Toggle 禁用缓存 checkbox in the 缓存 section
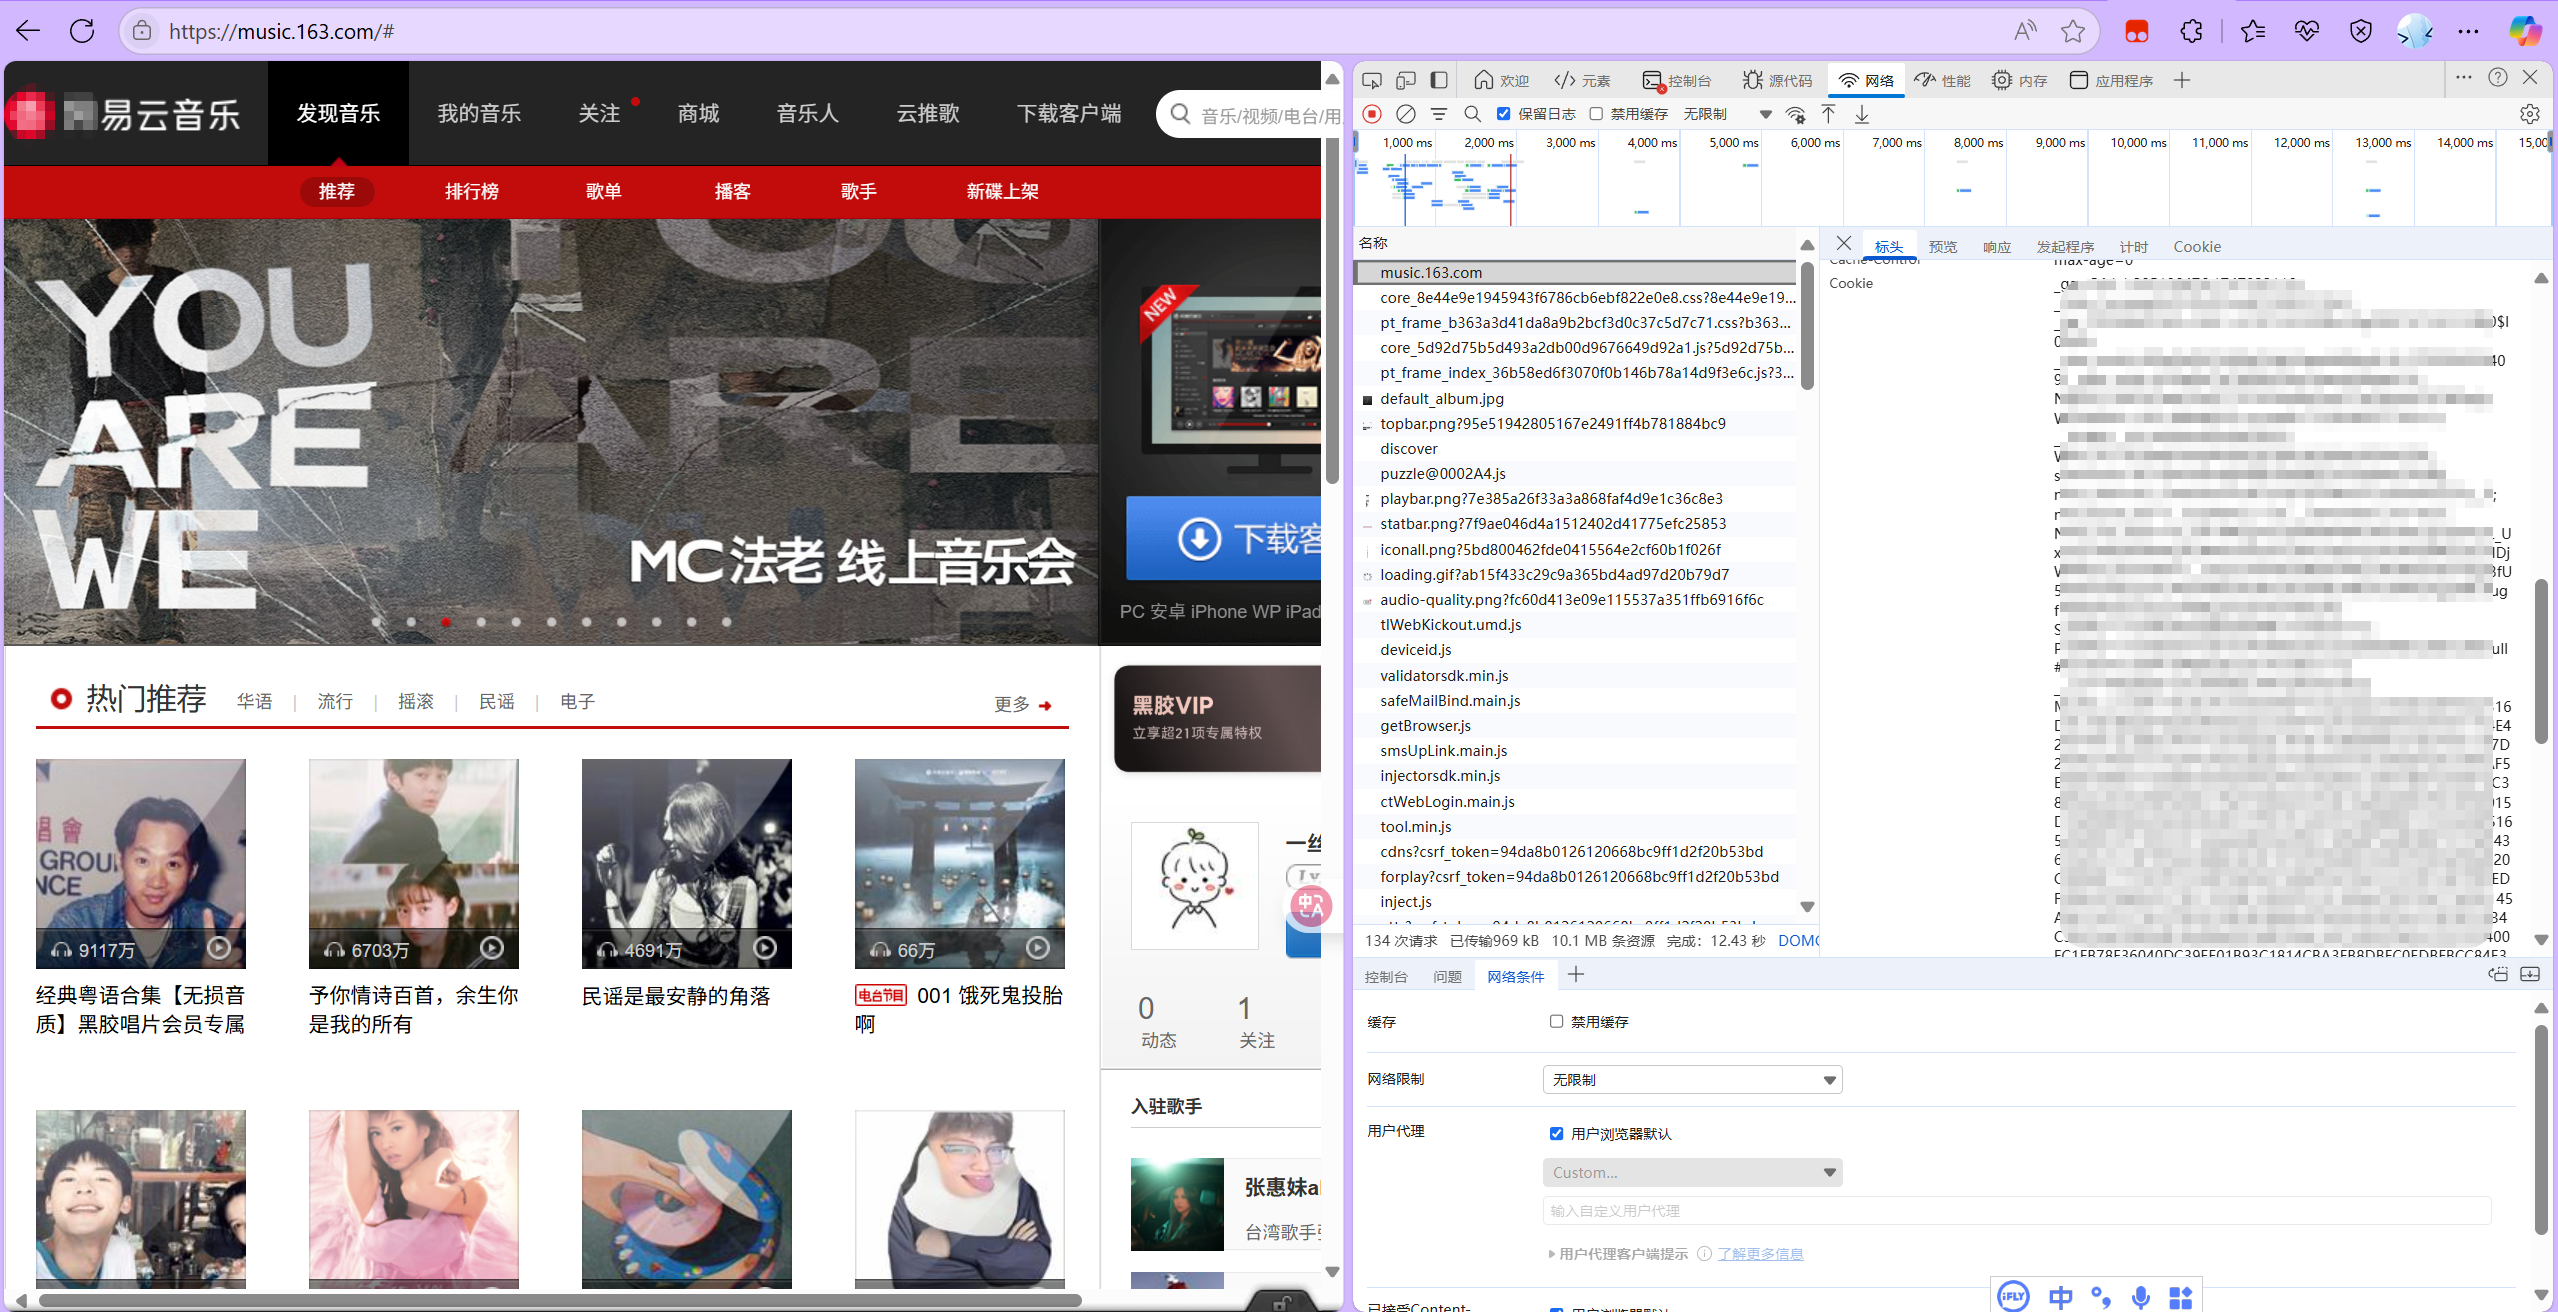 (x=1556, y=1021)
